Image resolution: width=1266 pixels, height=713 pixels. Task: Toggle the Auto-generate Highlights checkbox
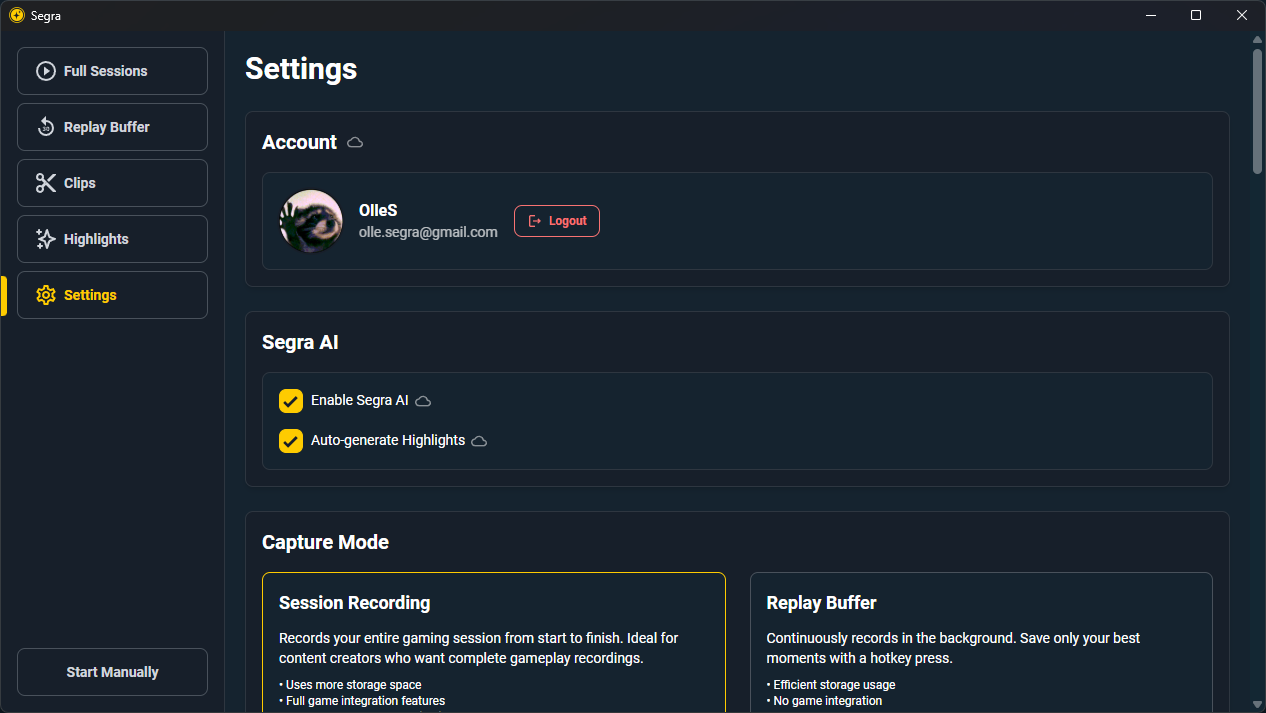pyautogui.click(x=291, y=441)
